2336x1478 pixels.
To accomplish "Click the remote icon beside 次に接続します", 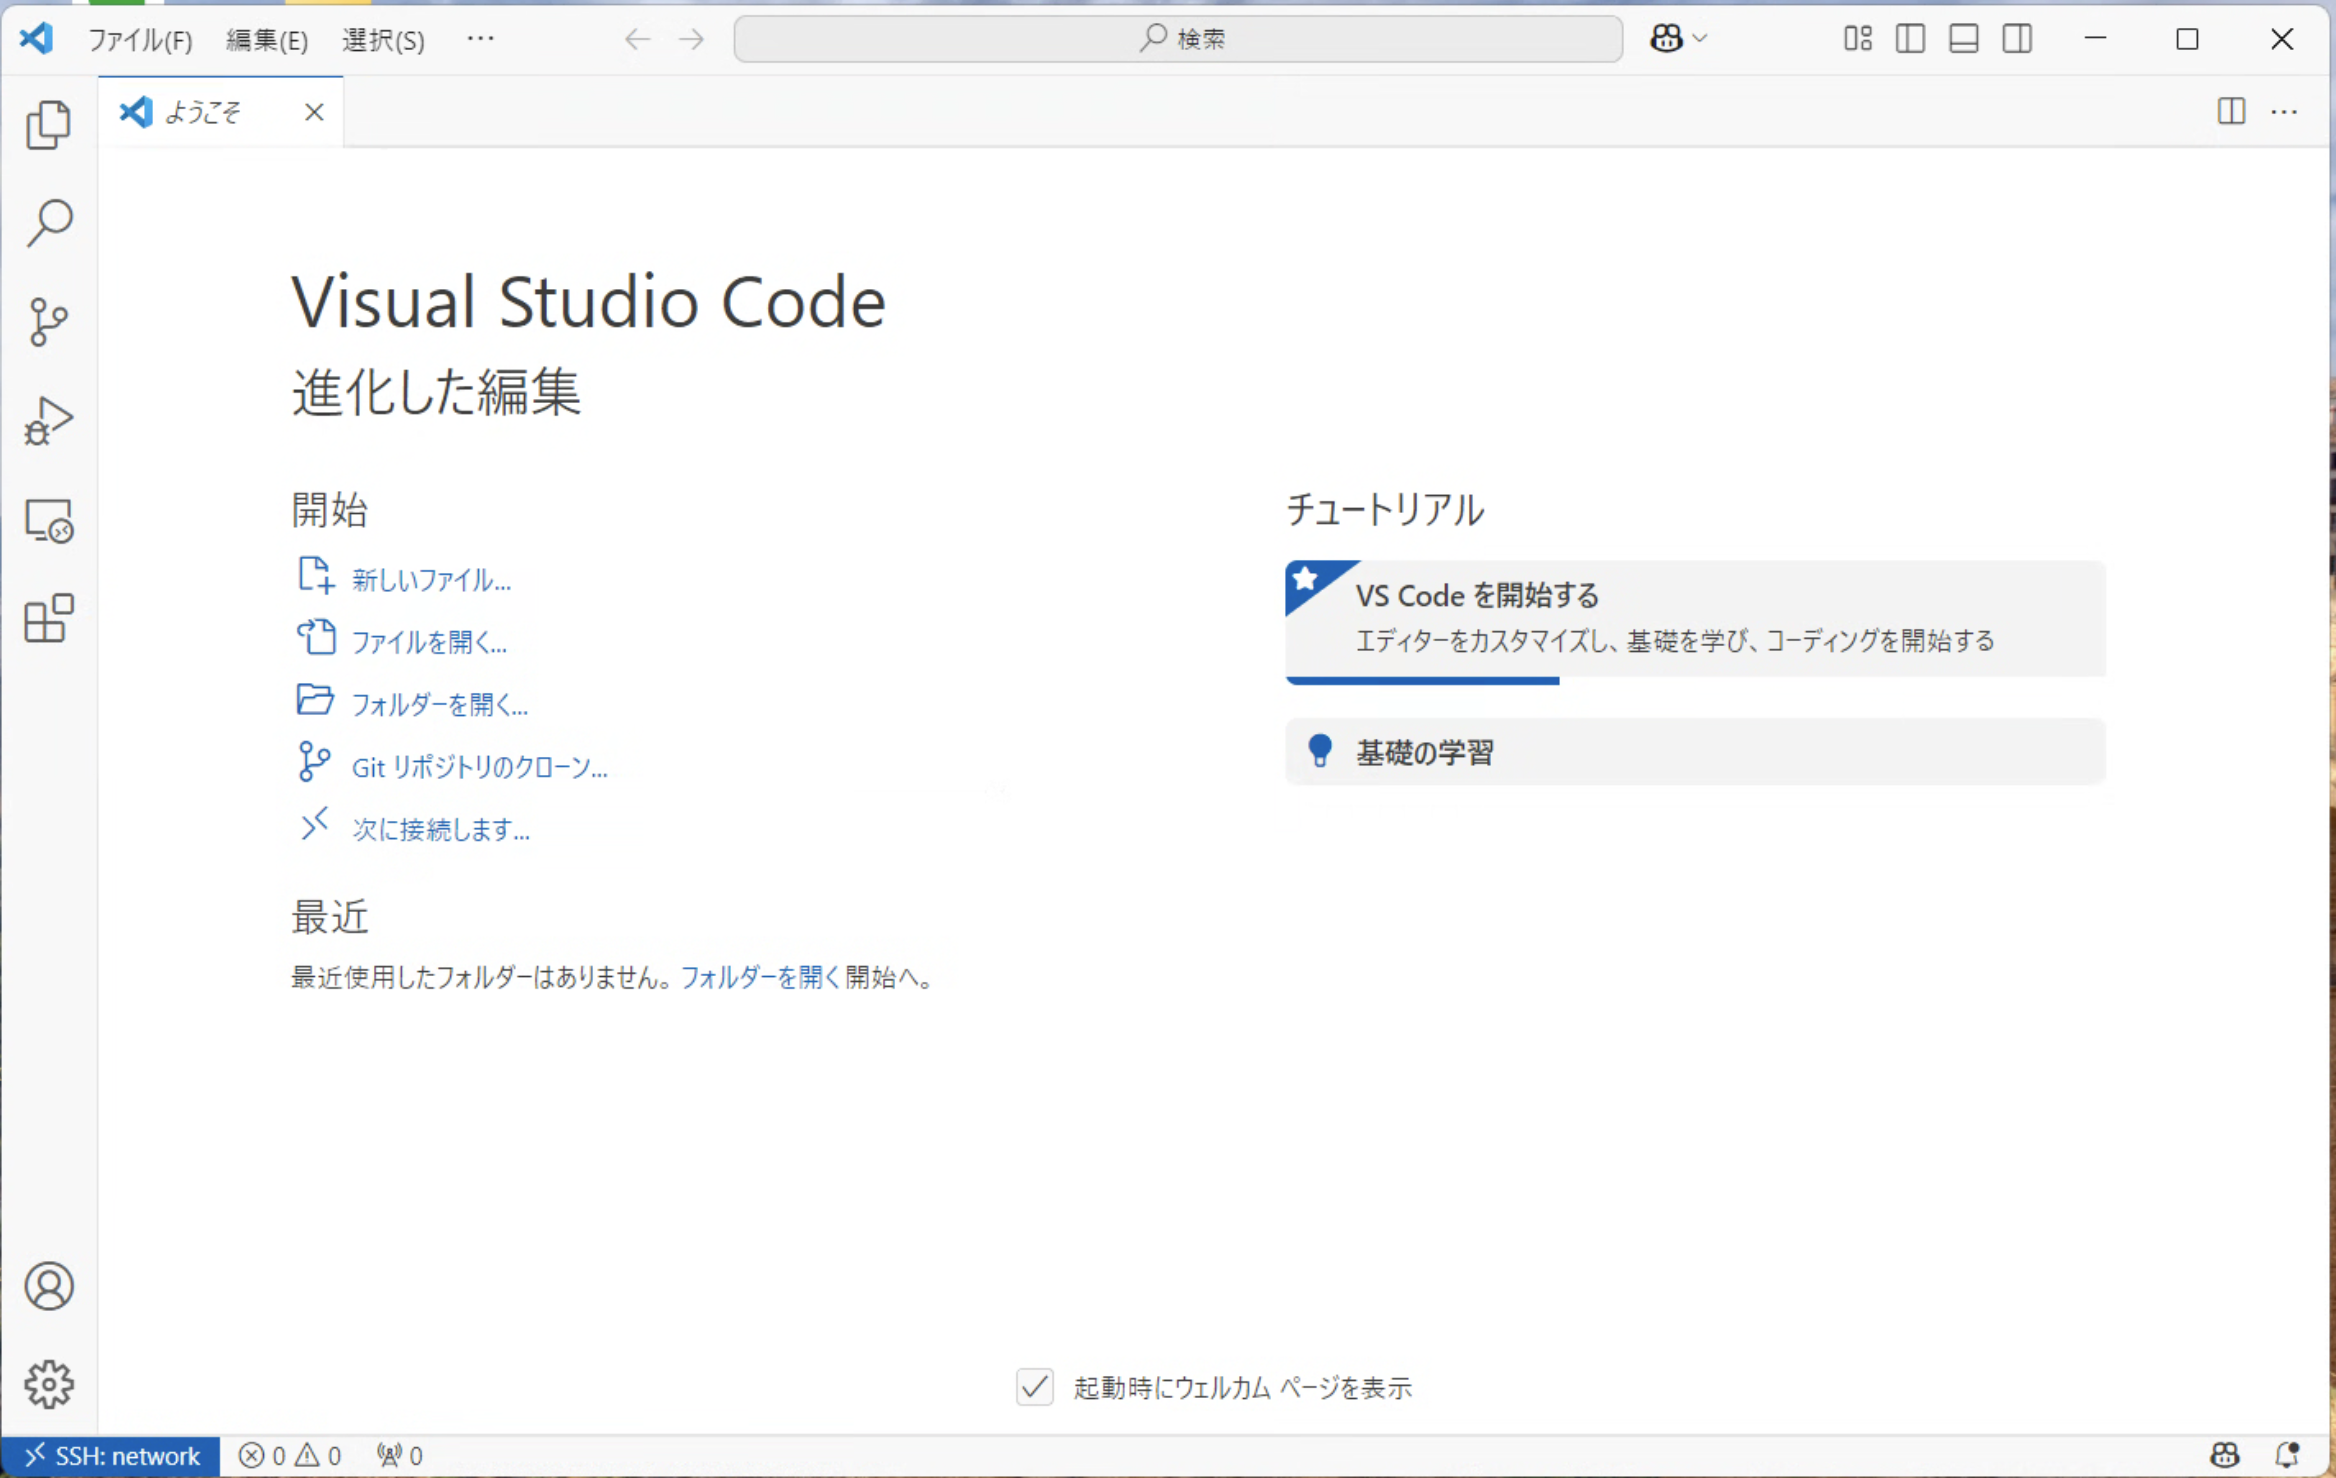I will (314, 825).
